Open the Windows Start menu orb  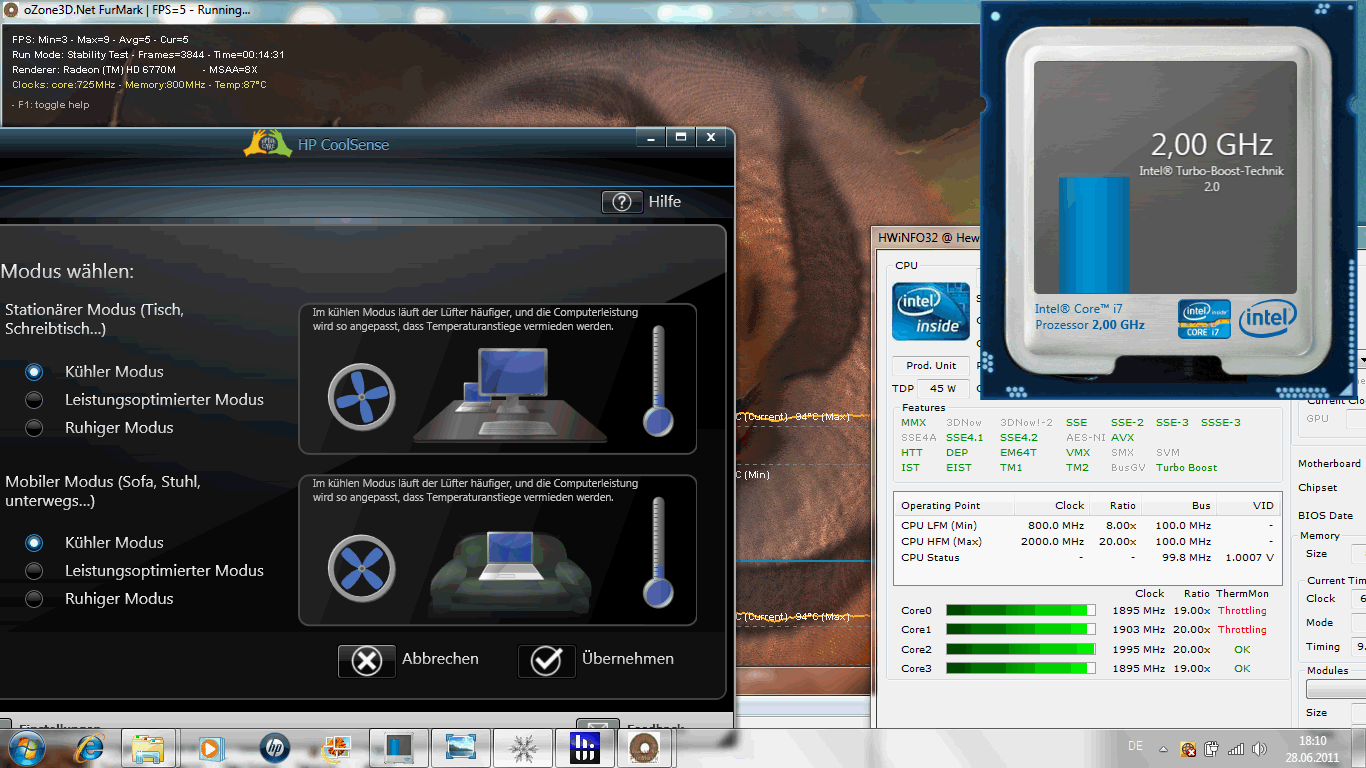click(x=25, y=748)
